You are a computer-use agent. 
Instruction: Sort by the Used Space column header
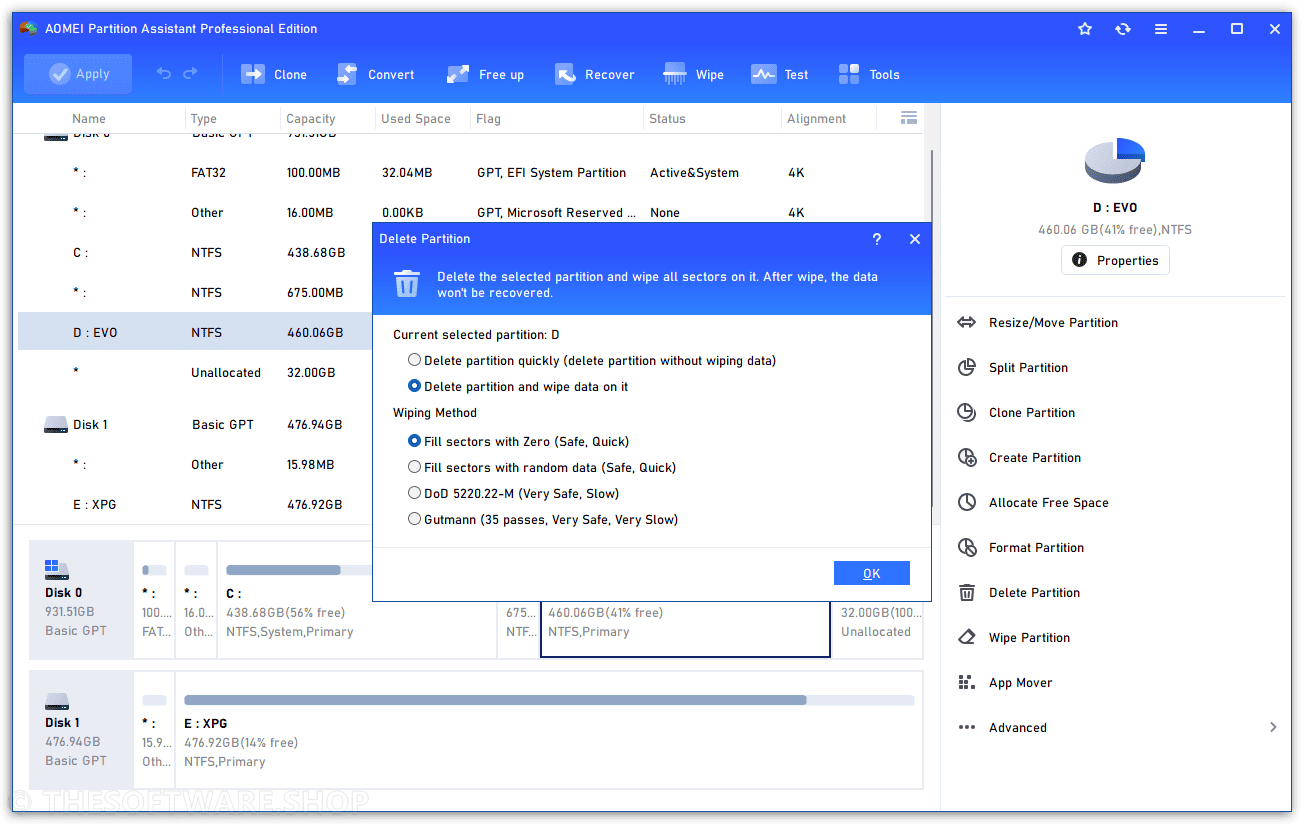415,118
